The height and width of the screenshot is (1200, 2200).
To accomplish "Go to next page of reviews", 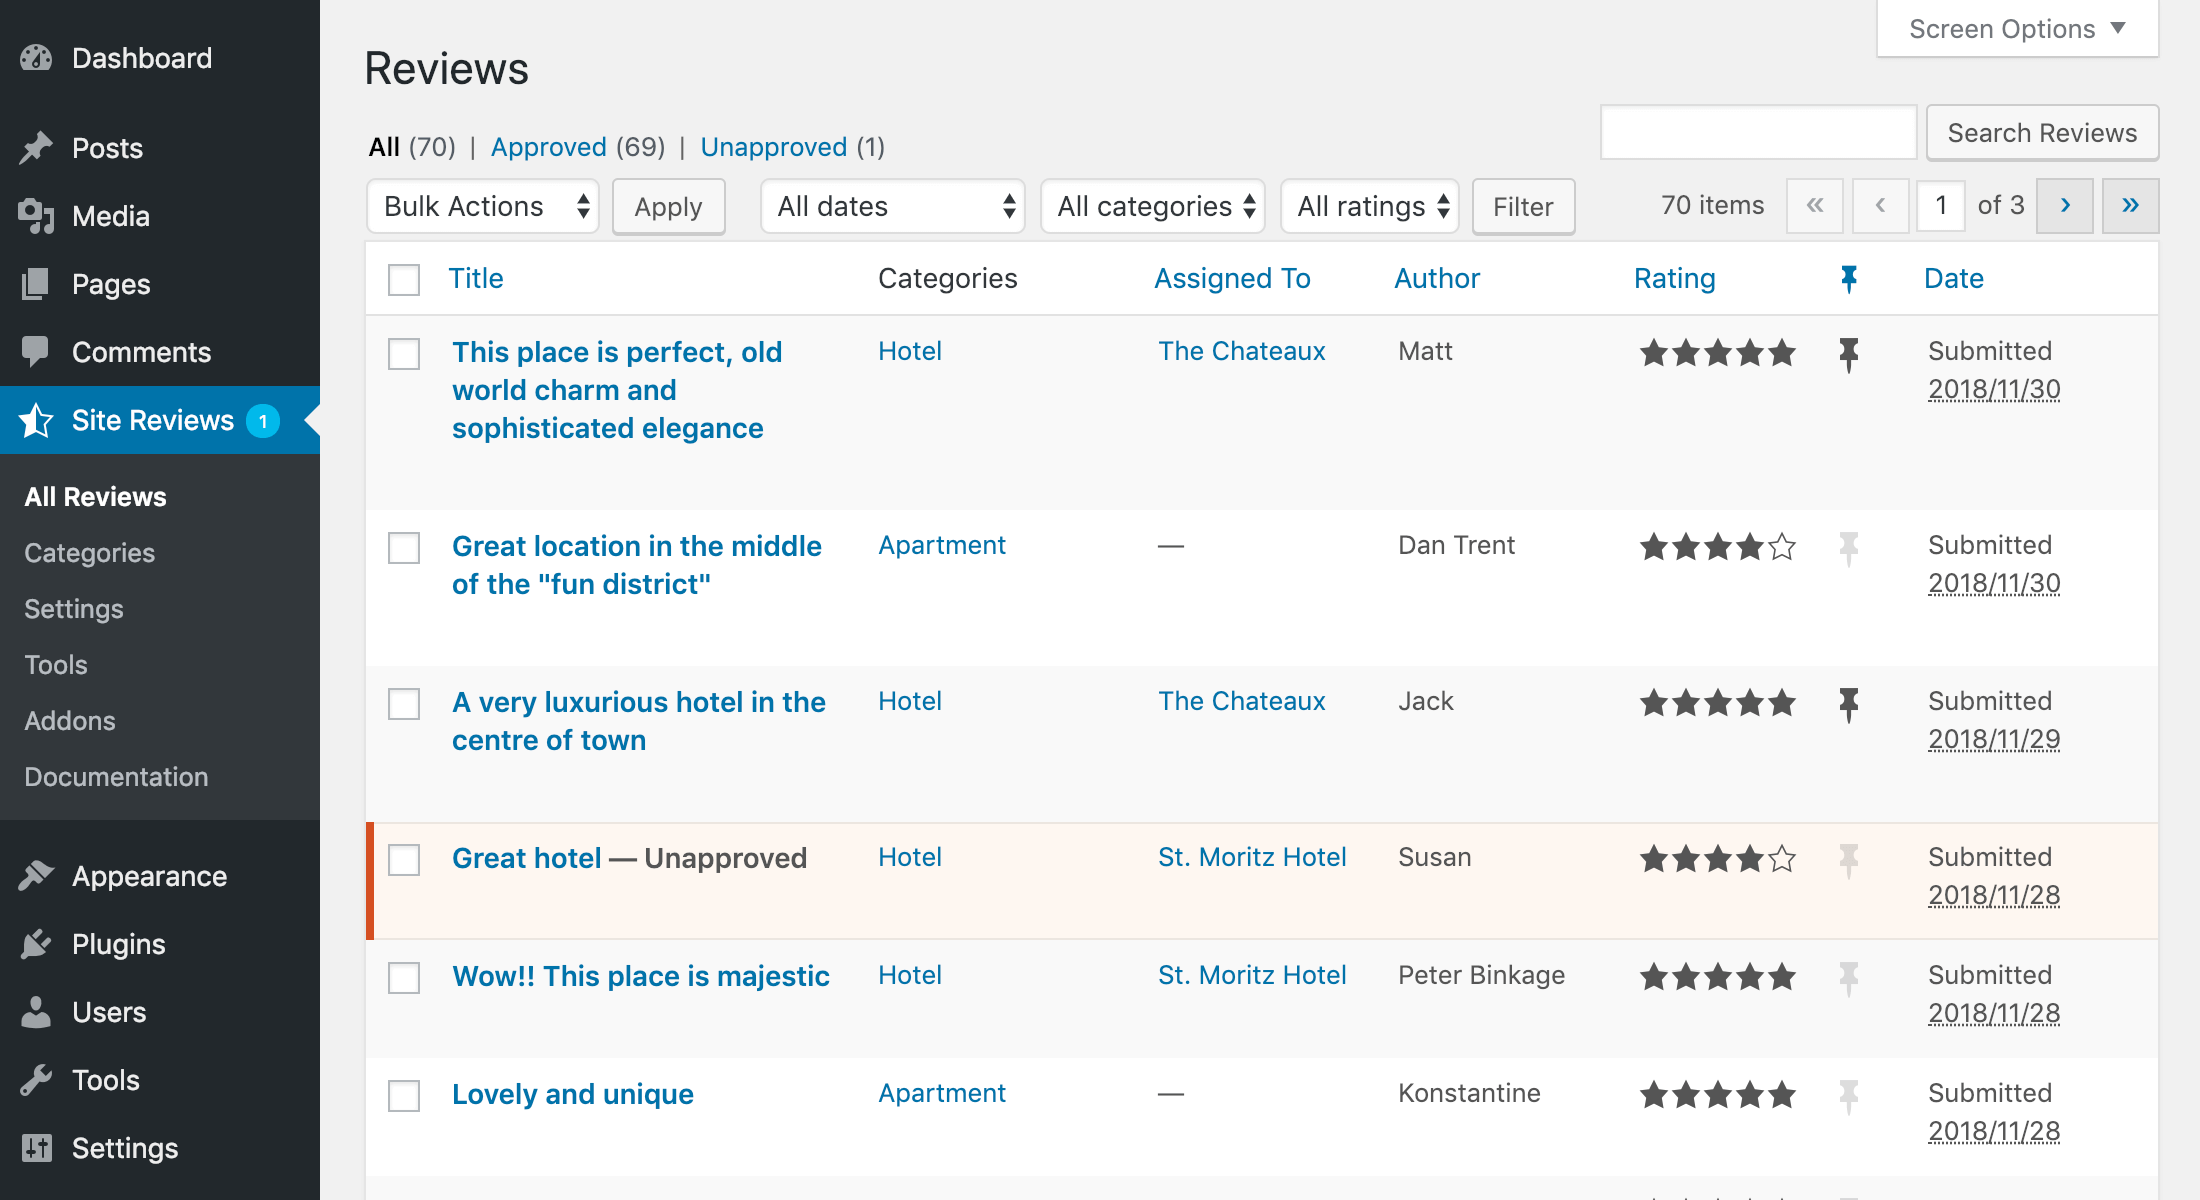I will point(2065,206).
